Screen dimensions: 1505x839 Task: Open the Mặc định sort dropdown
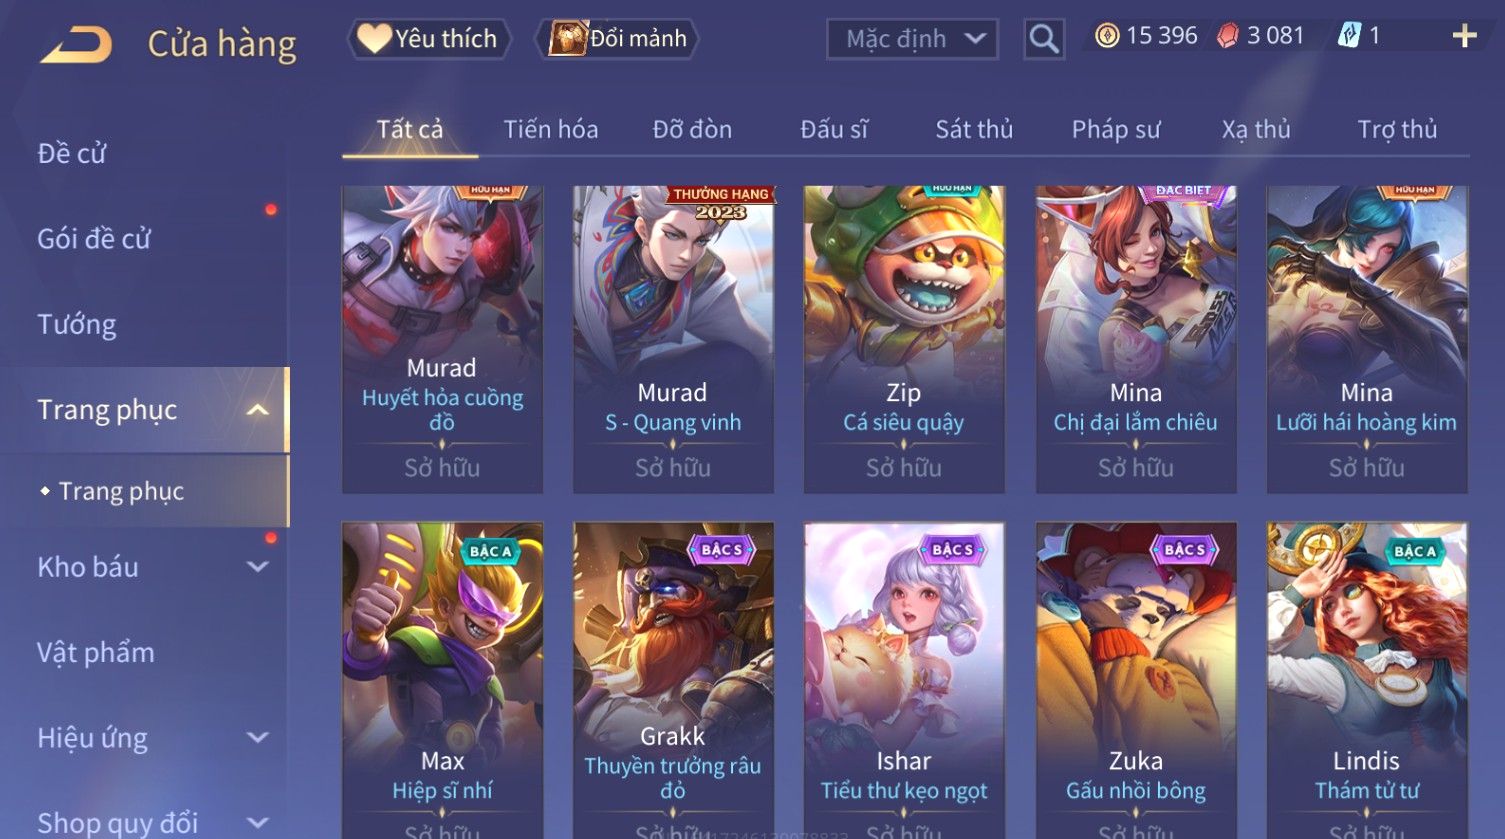pos(913,39)
